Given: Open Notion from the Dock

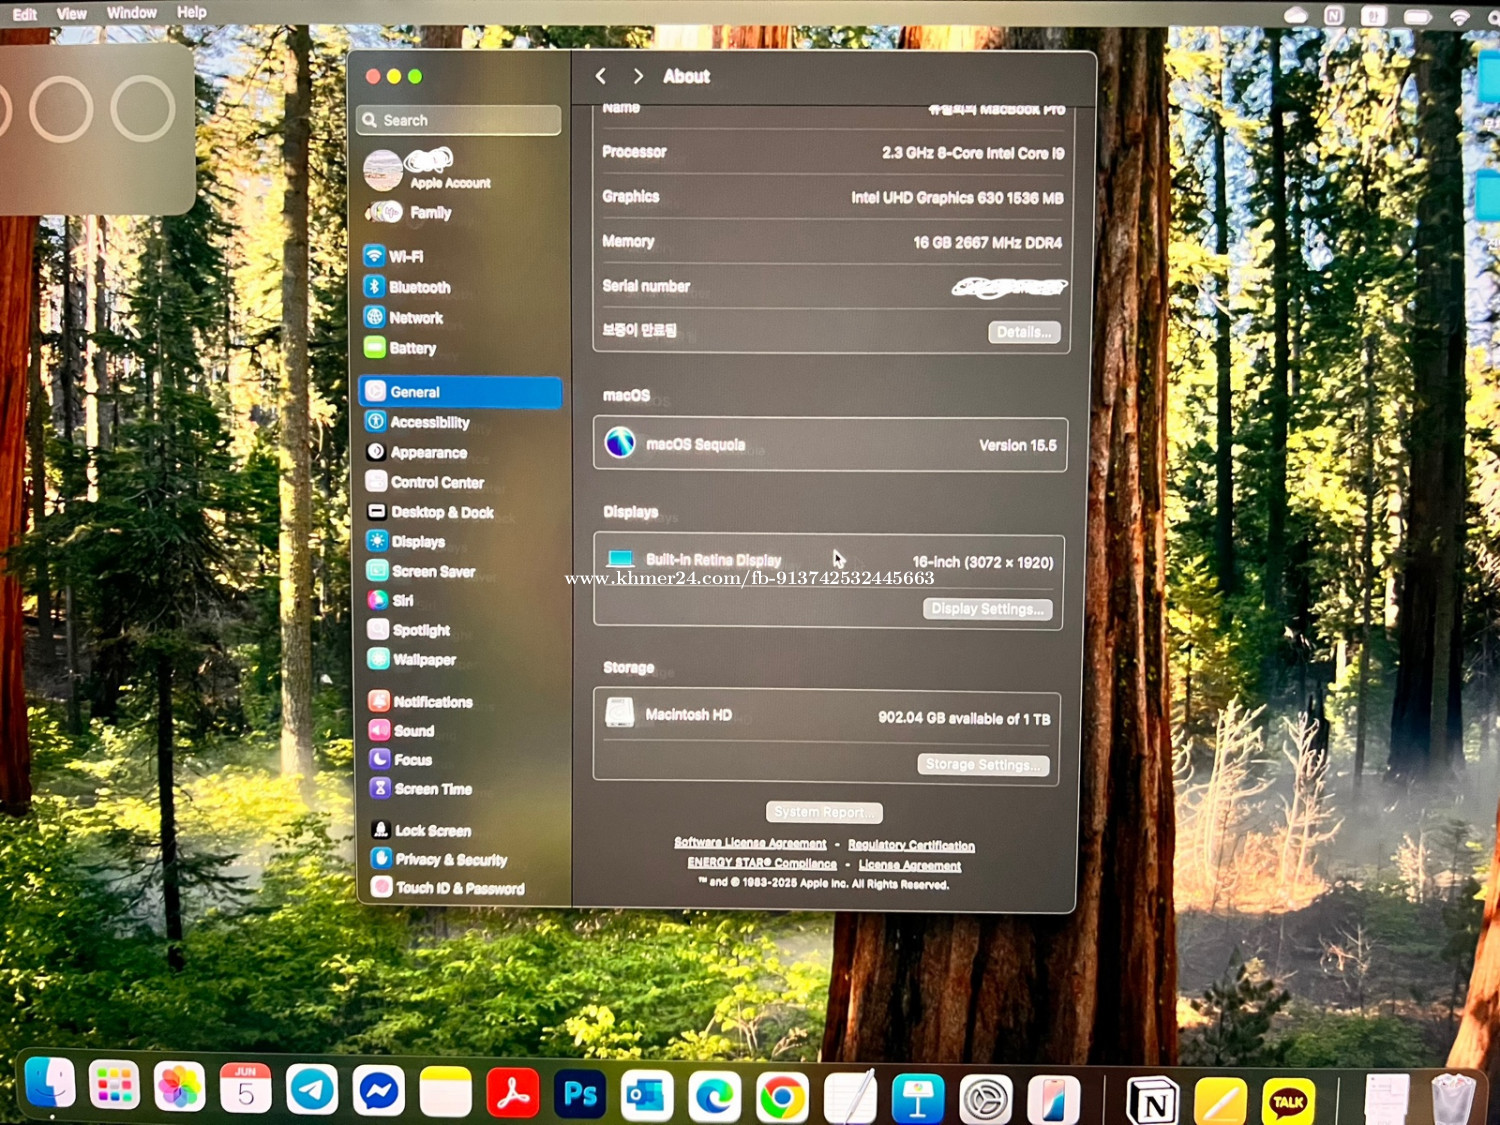Looking at the screenshot, I should pos(1152,1102).
